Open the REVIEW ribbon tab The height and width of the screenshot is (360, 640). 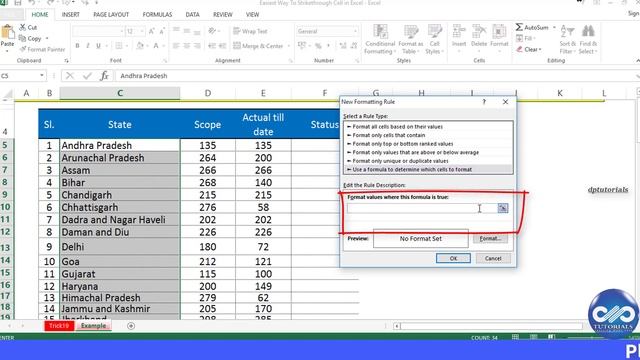coord(222,14)
